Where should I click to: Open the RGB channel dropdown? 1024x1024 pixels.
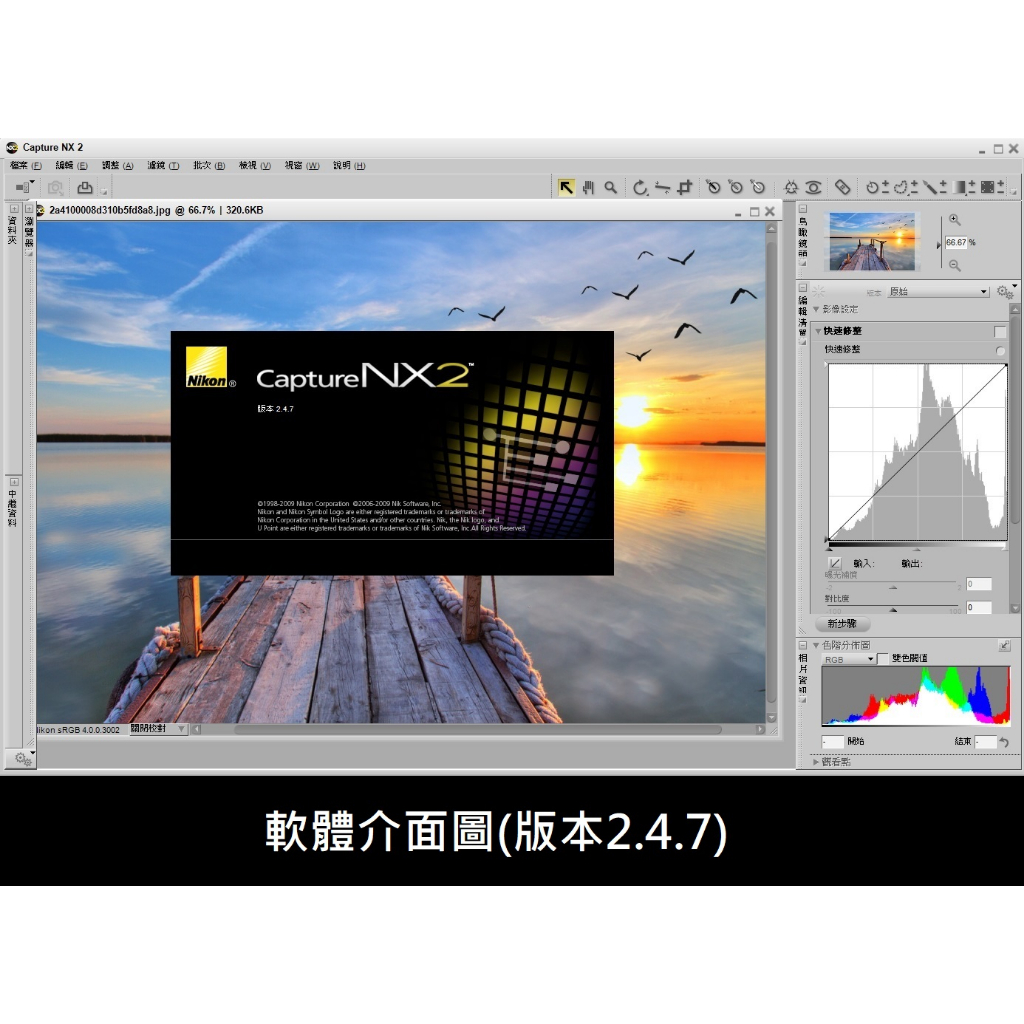click(x=848, y=659)
